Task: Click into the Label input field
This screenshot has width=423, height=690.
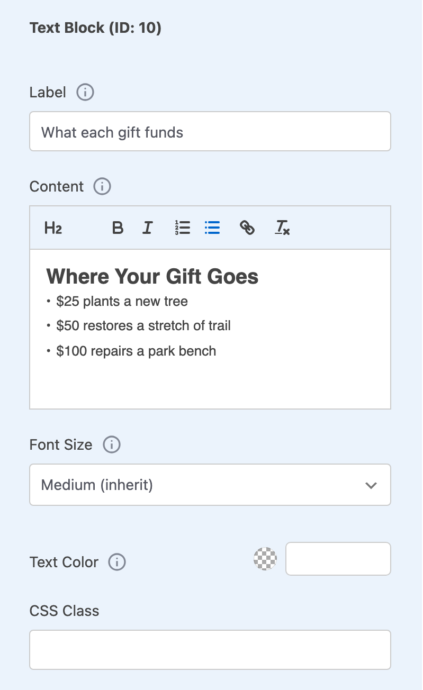Action: pos(210,132)
